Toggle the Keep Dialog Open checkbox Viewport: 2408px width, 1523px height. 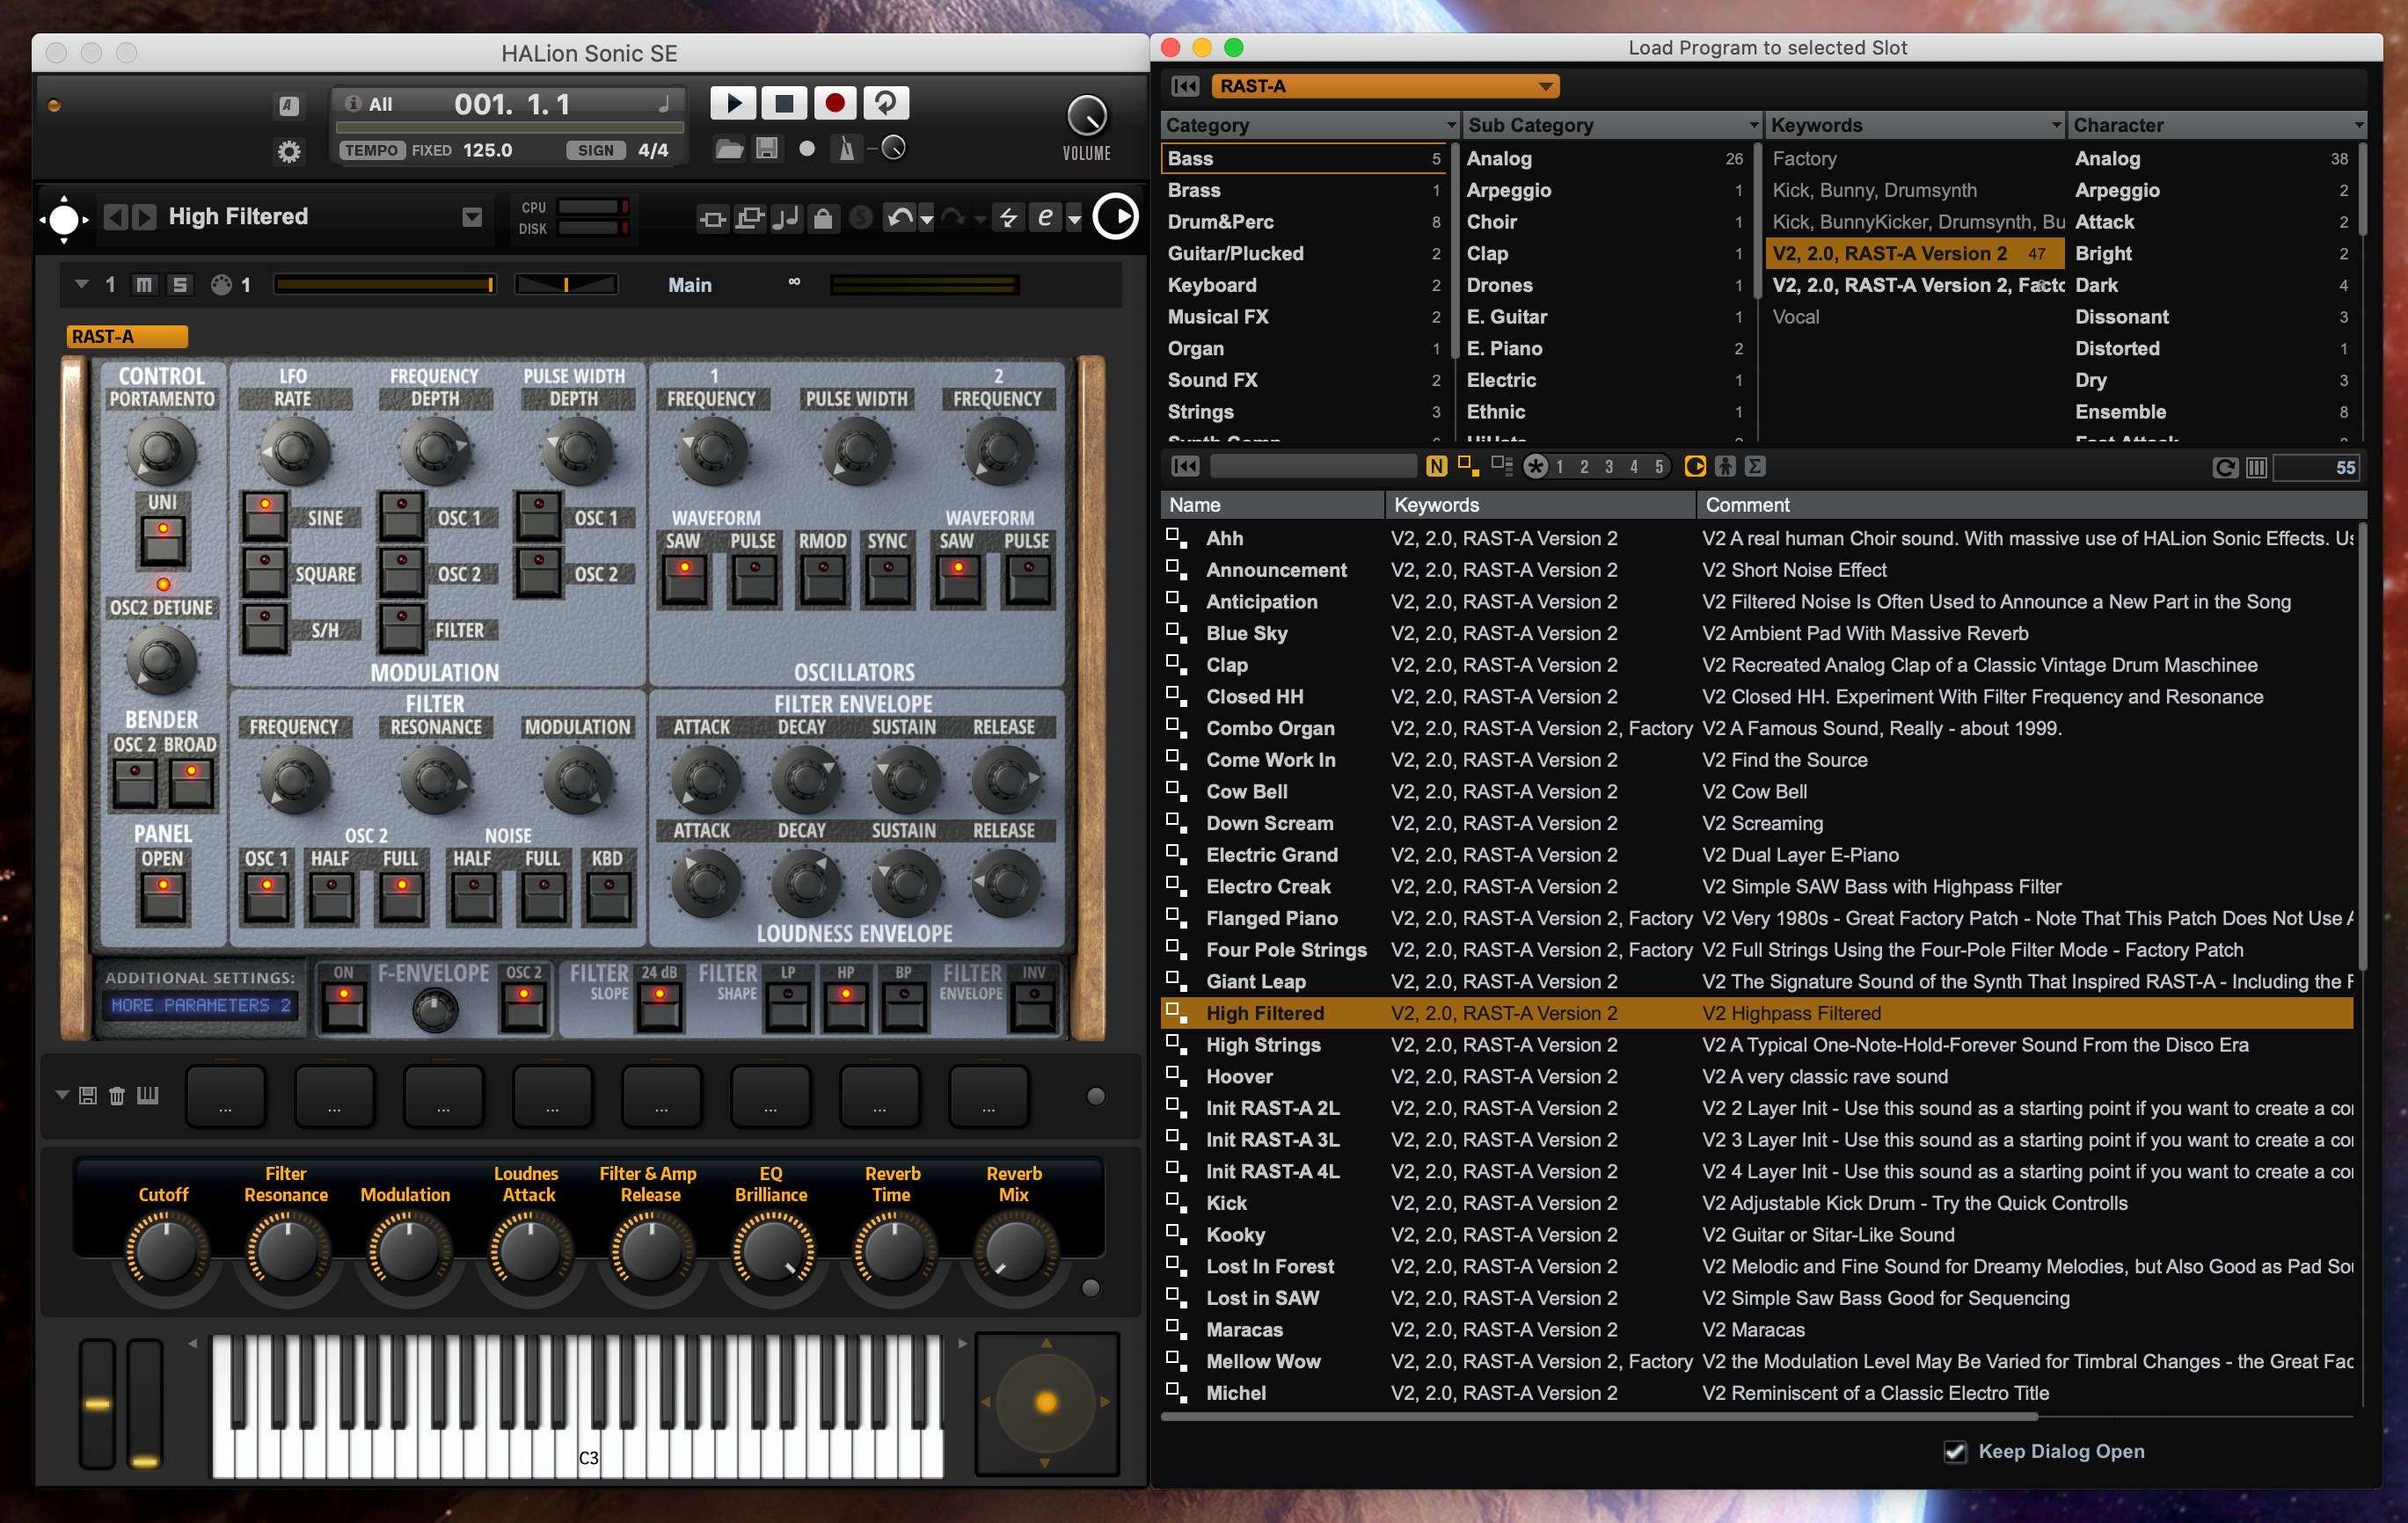point(1955,1452)
